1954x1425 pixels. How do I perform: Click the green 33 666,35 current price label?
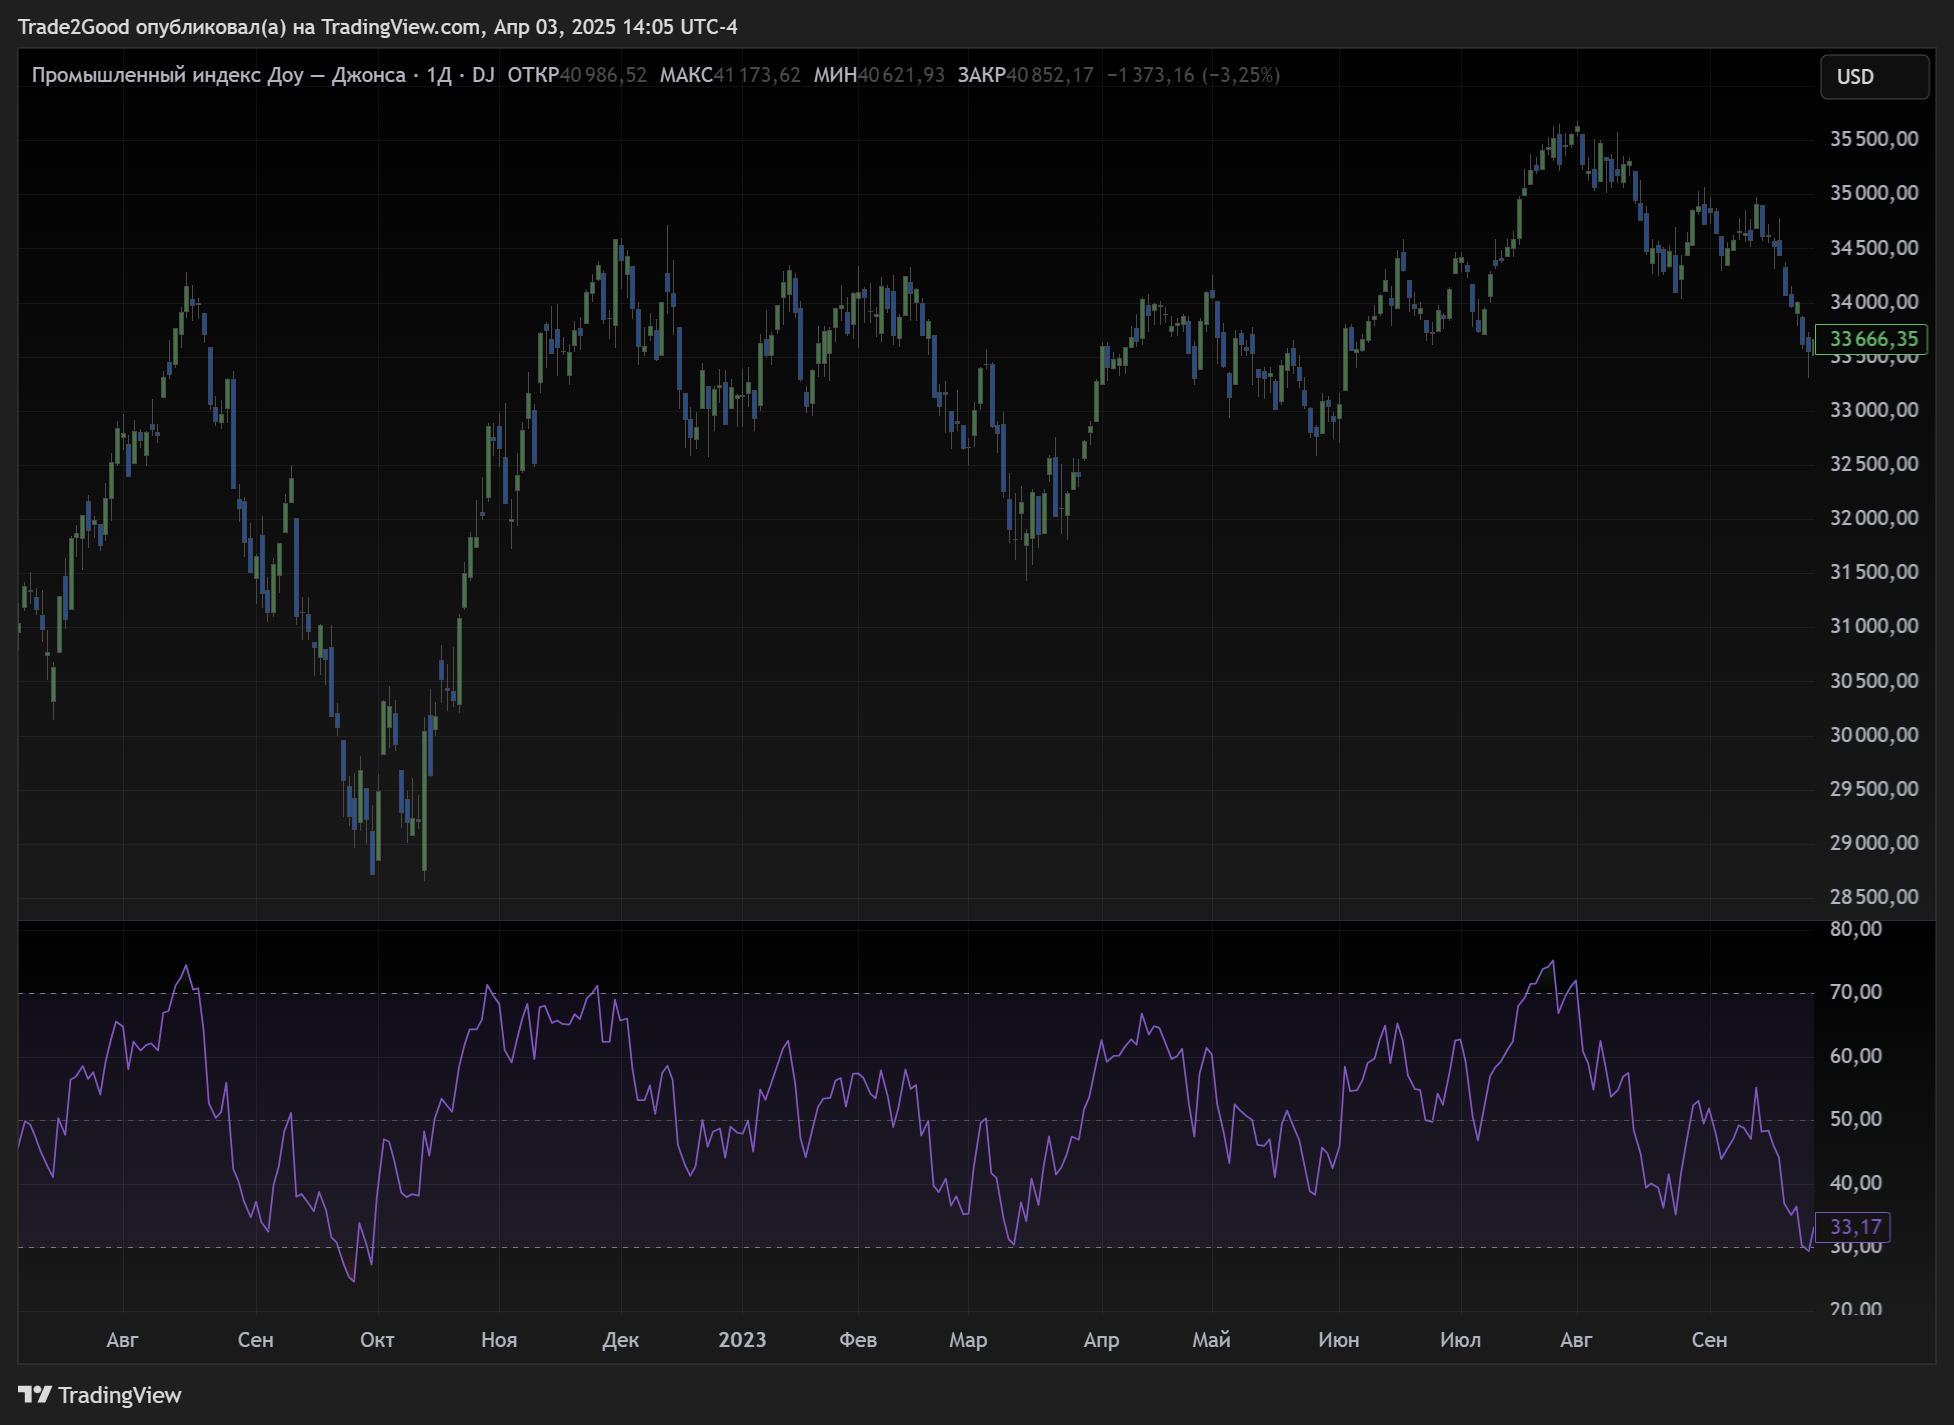(1872, 339)
